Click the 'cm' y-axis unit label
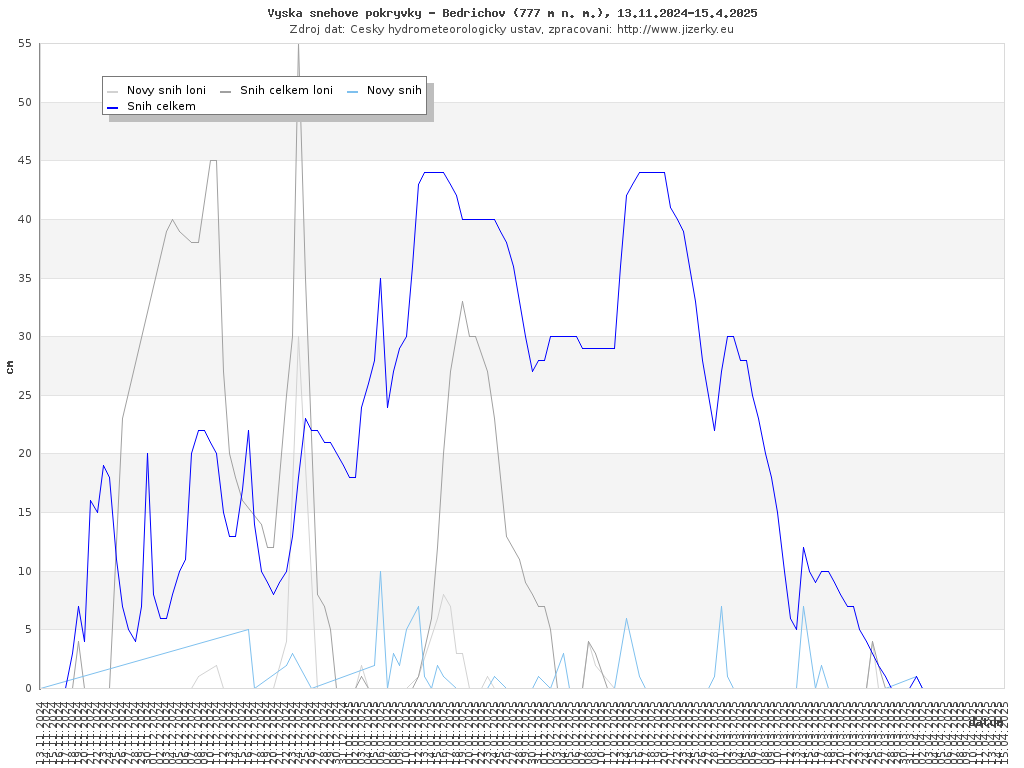1024x768 pixels. pyautogui.click(x=10, y=367)
